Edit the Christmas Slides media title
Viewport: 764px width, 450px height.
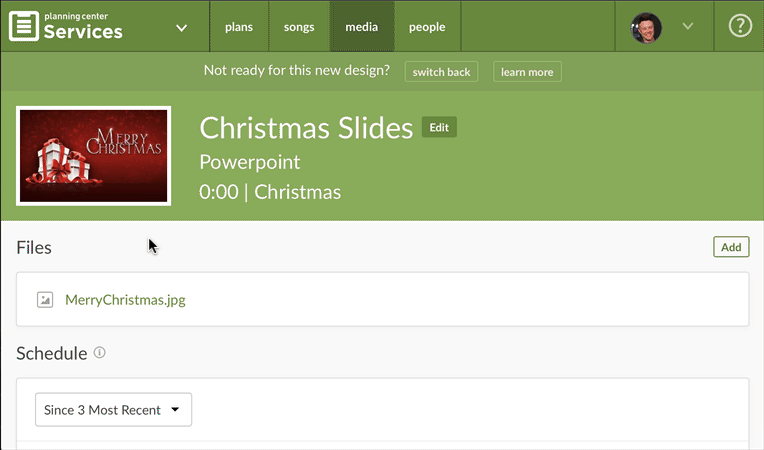(x=439, y=127)
